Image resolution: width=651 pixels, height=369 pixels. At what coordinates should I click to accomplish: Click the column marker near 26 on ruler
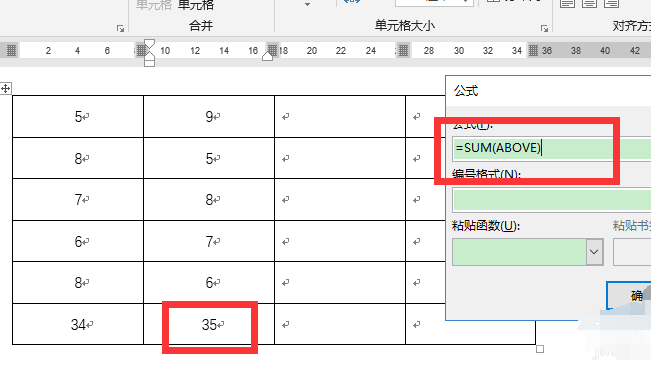point(403,51)
